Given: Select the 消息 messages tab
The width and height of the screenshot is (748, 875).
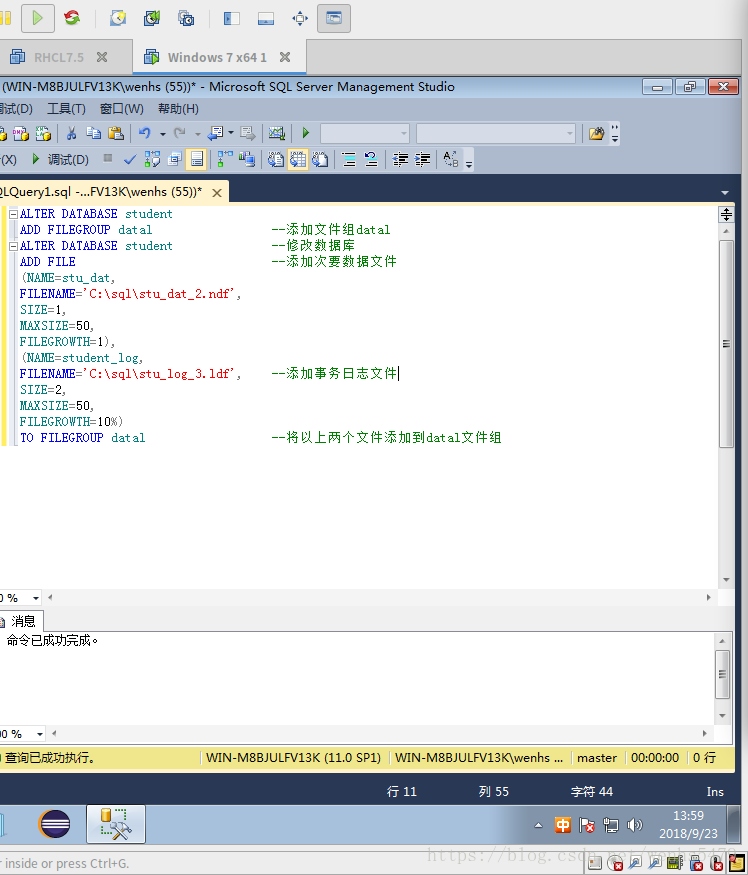Looking at the screenshot, I should (21, 621).
